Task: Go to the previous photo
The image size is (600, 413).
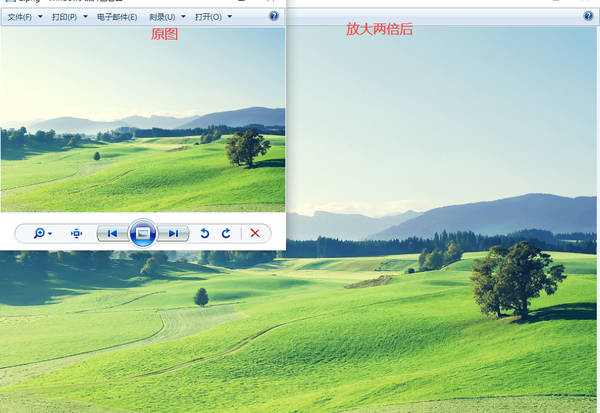Action: (x=112, y=233)
